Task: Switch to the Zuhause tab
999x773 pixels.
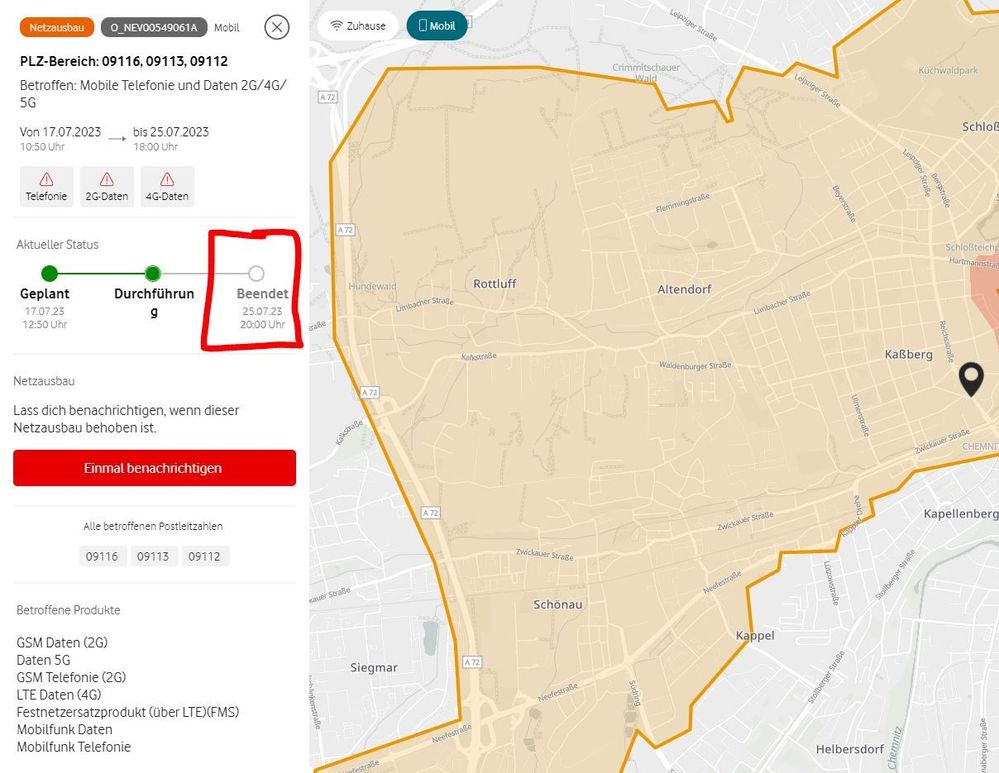Action: pos(358,26)
